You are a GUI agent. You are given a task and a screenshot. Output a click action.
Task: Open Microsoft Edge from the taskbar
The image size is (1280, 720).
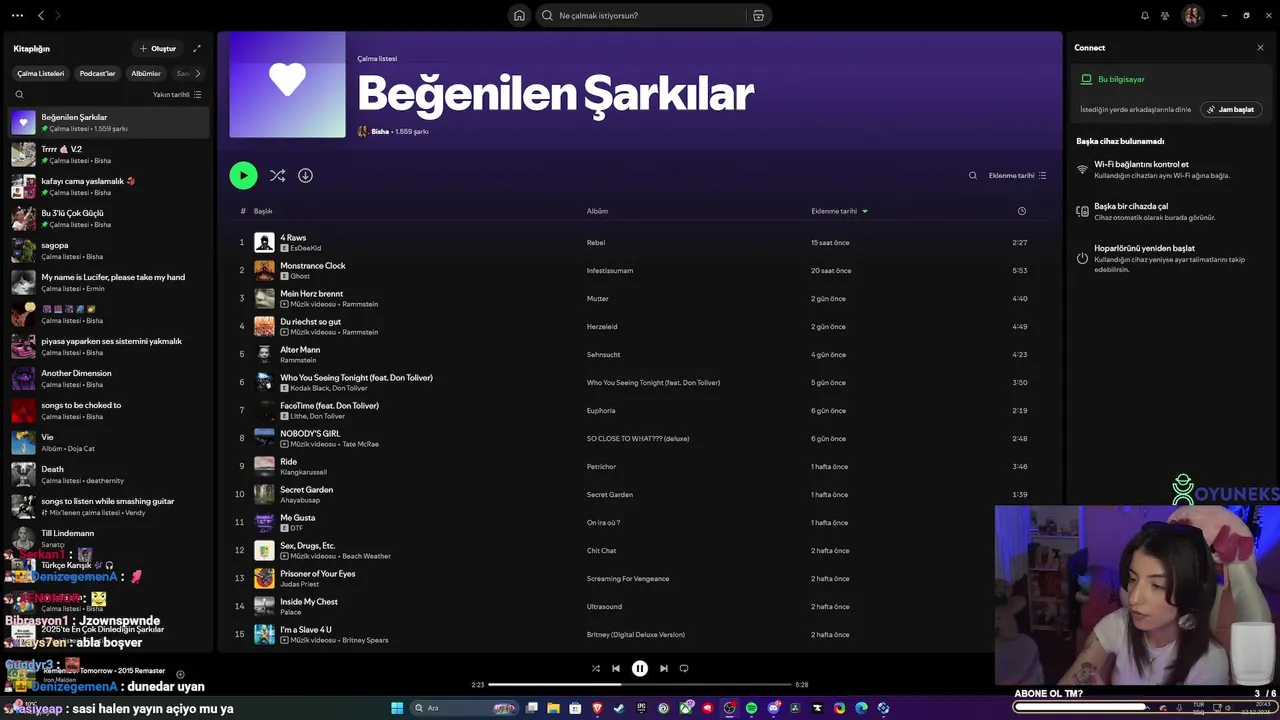[x=861, y=708]
